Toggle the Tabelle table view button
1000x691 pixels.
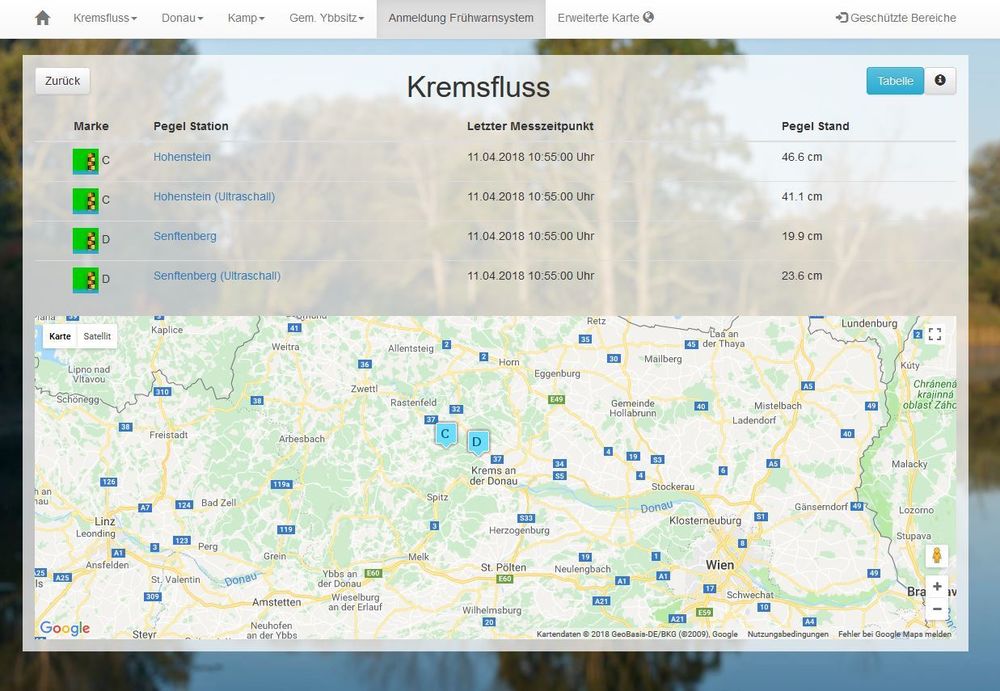pyautogui.click(x=895, y=81)
